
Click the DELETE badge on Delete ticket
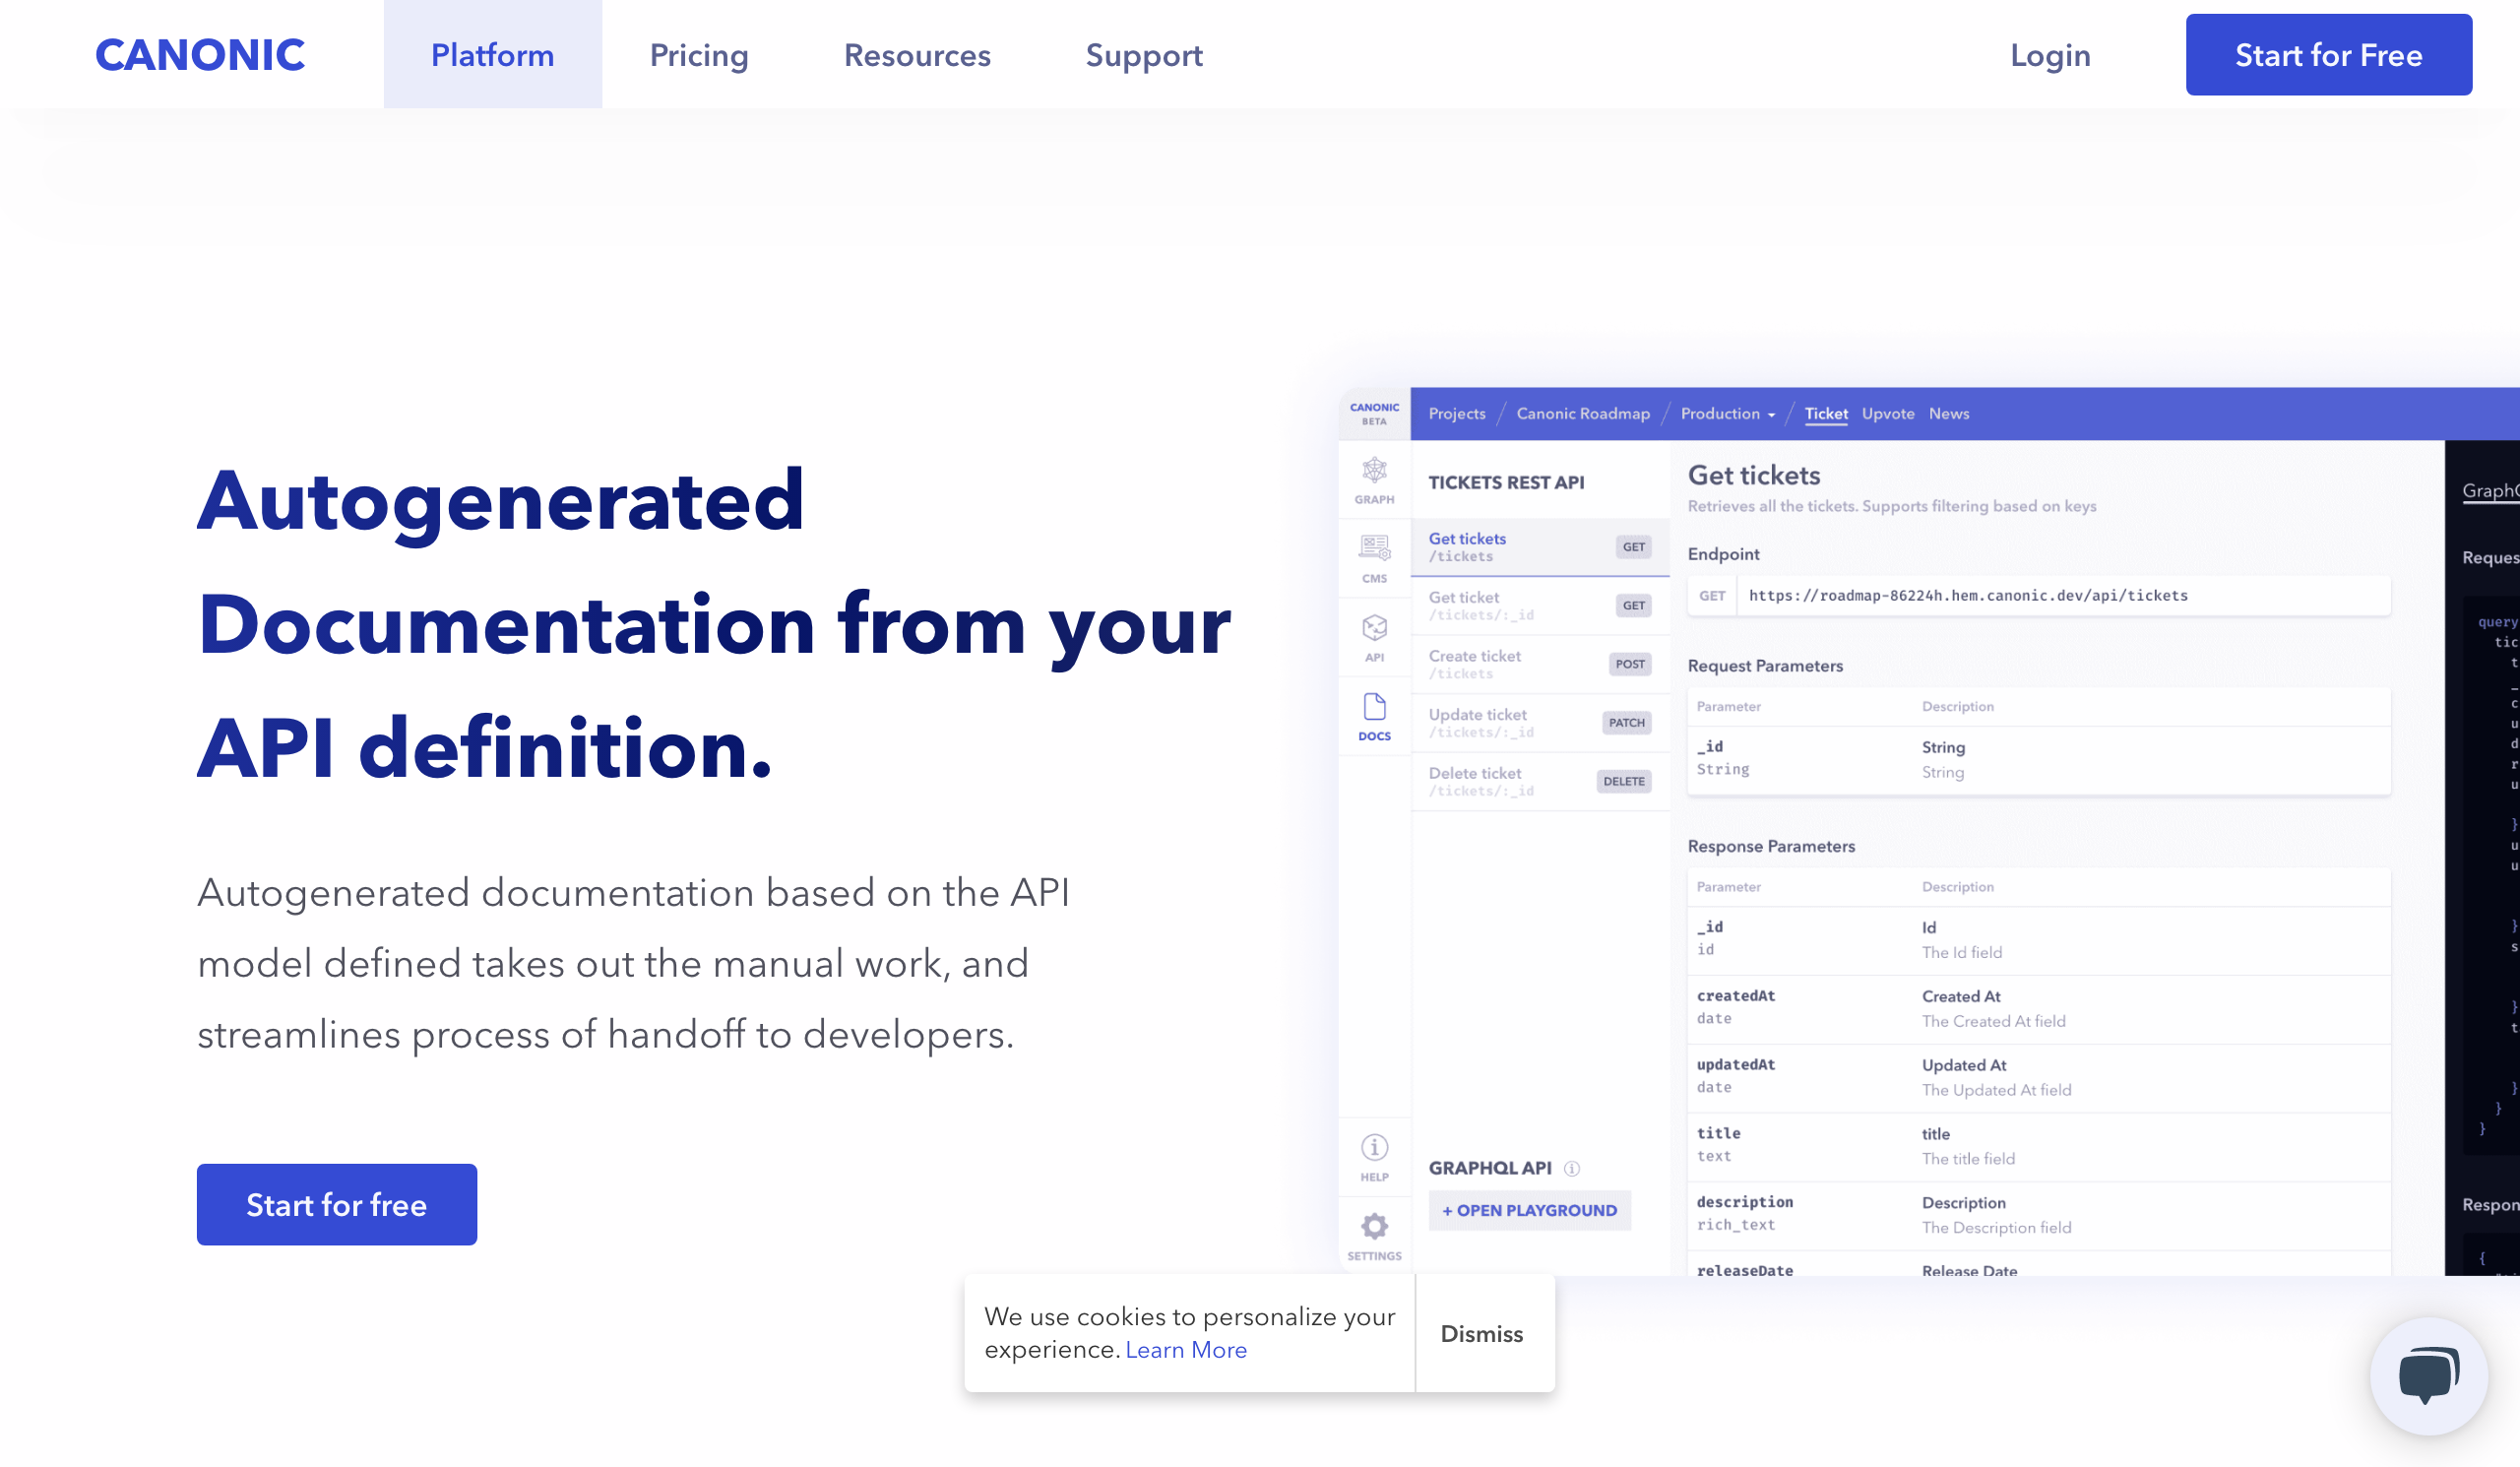pyautogui.click(x=1624, y=781)
